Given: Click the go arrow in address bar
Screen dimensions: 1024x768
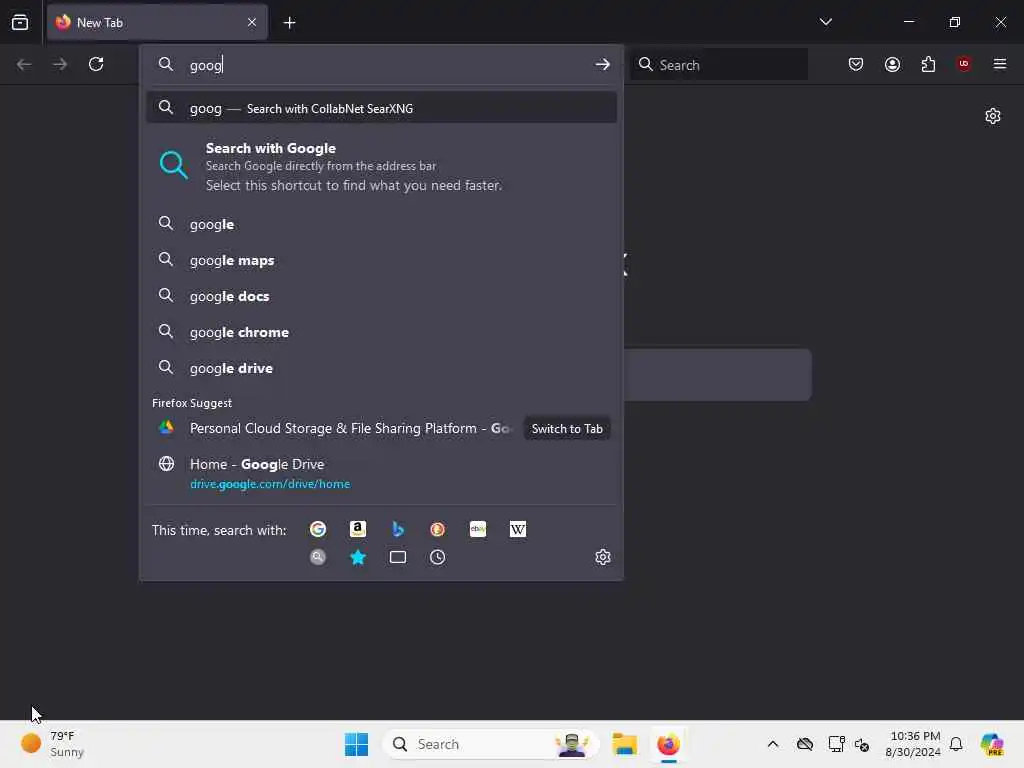Looking at the screenshot, I should pyautogui.click(x=602, y=64).
